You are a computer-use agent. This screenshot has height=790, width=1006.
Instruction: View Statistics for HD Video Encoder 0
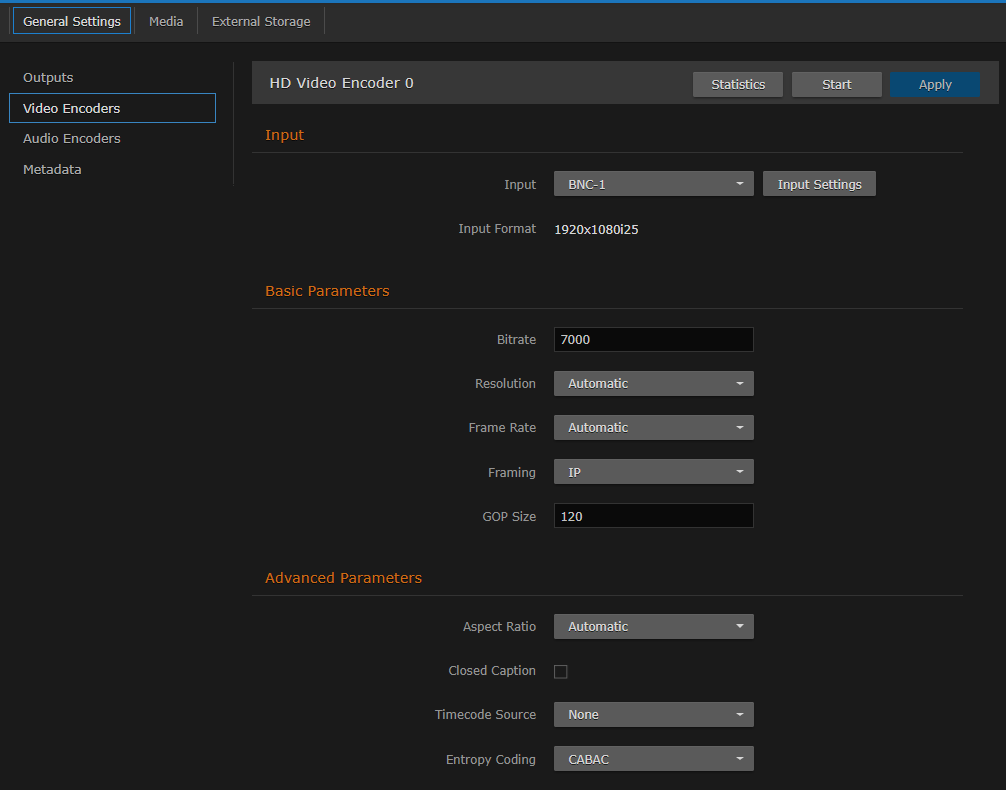coord(737,84)
